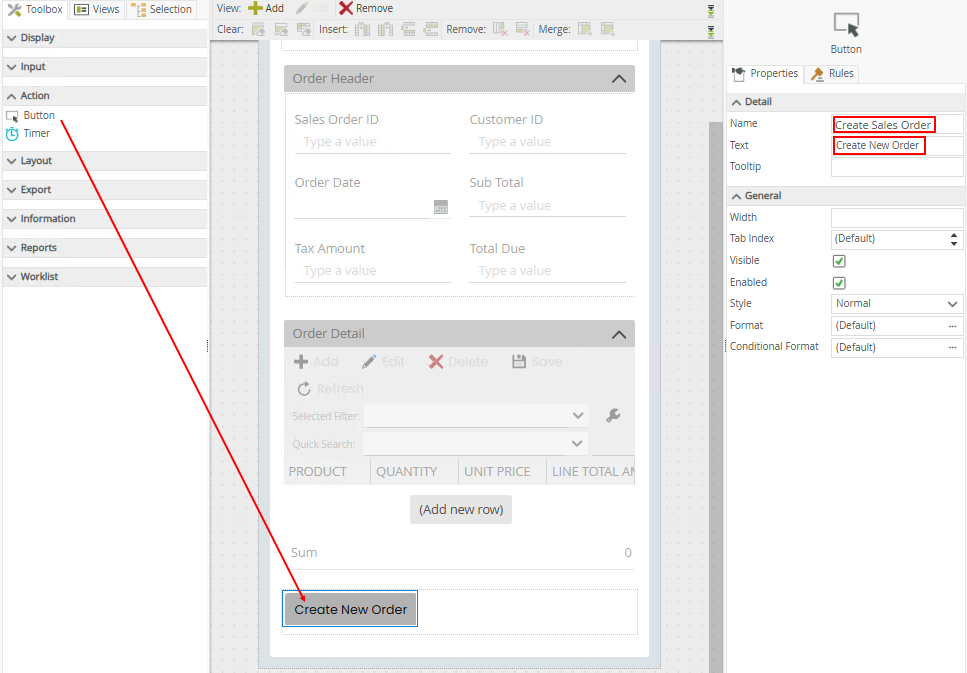Screen dimensions: 967x673
Task: Click the Create New Order button
Action: (x=350, y=609)
